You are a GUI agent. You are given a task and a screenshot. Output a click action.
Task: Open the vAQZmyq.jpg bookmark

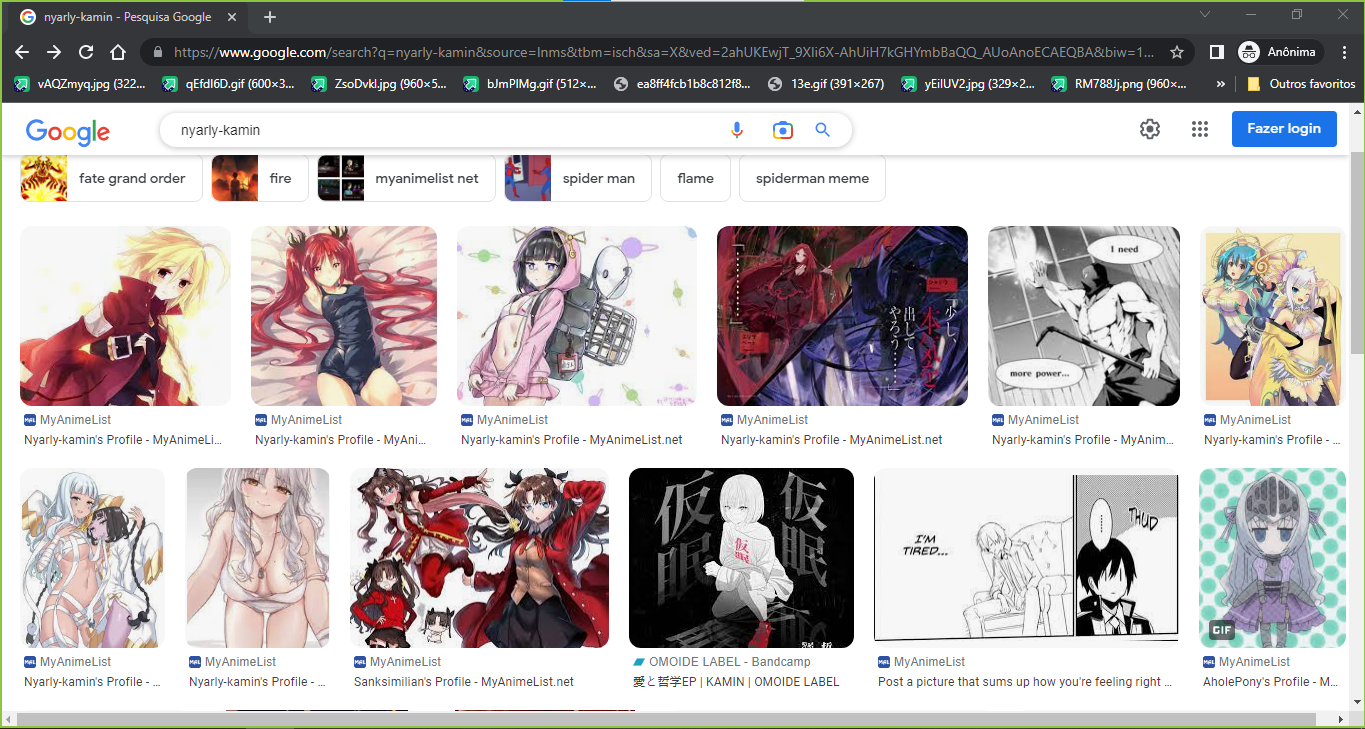click(81, 84)
